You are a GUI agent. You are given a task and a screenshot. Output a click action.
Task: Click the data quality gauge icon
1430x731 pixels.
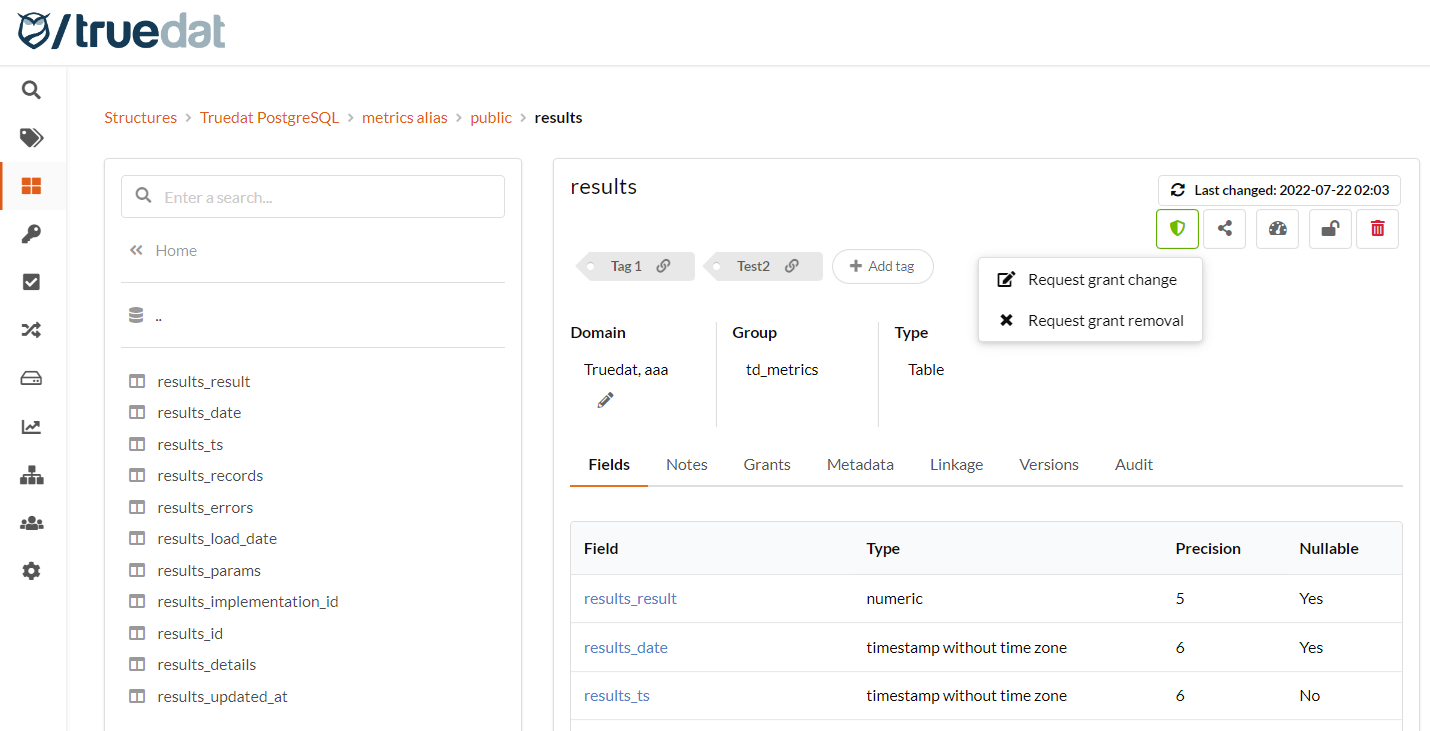pyautogui.click(x=1277, y=228)
